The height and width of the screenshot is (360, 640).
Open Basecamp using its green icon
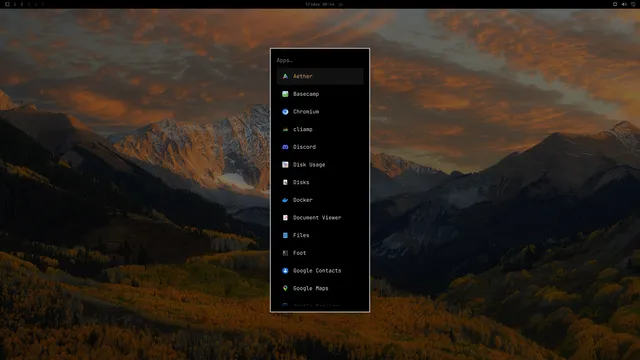[285, 94]
